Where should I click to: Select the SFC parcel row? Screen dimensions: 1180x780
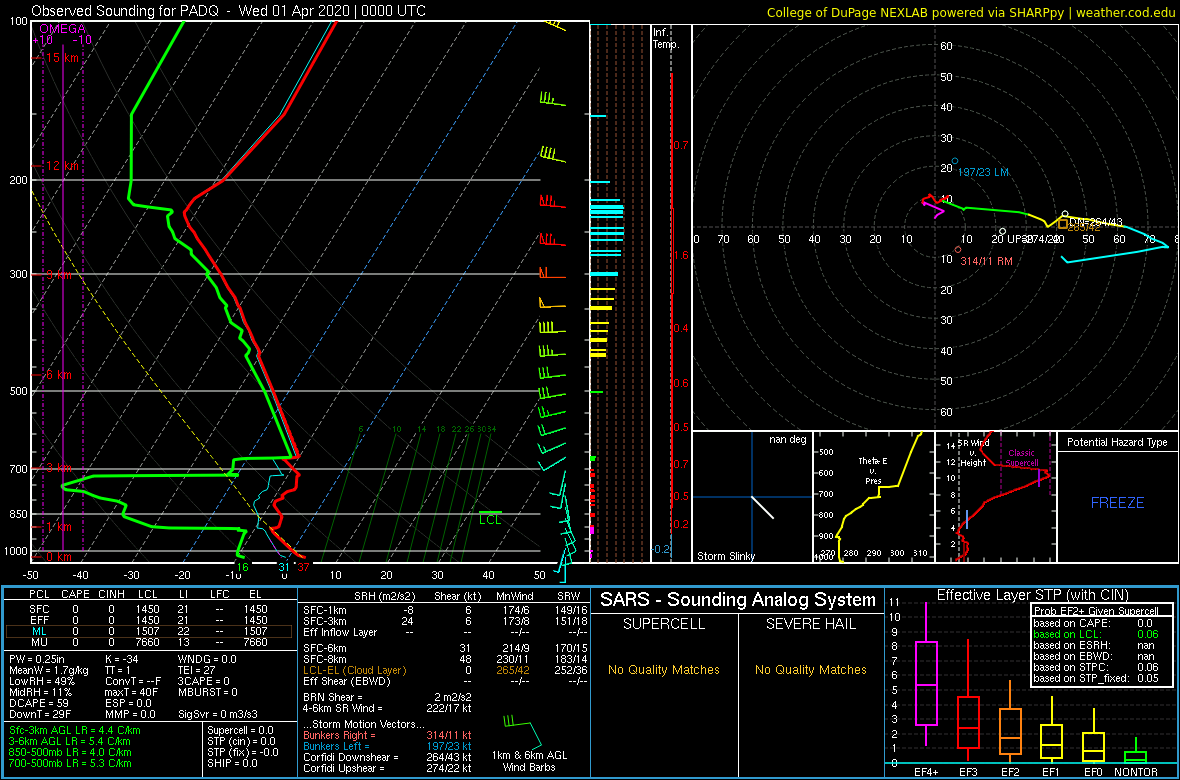point(150,608)
